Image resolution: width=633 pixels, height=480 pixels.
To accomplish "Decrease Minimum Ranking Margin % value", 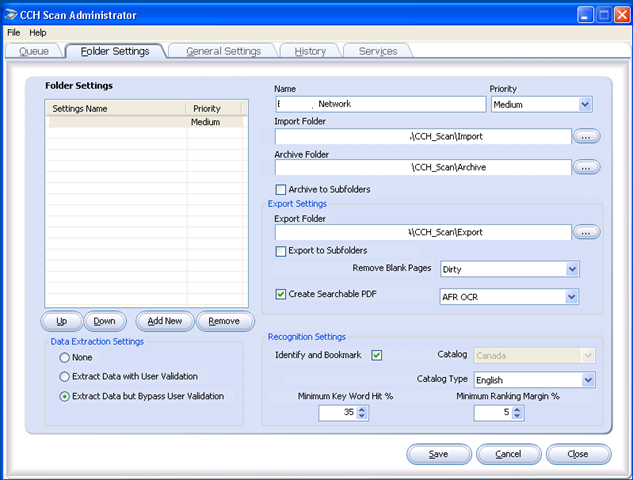I will tap(517, 416).
